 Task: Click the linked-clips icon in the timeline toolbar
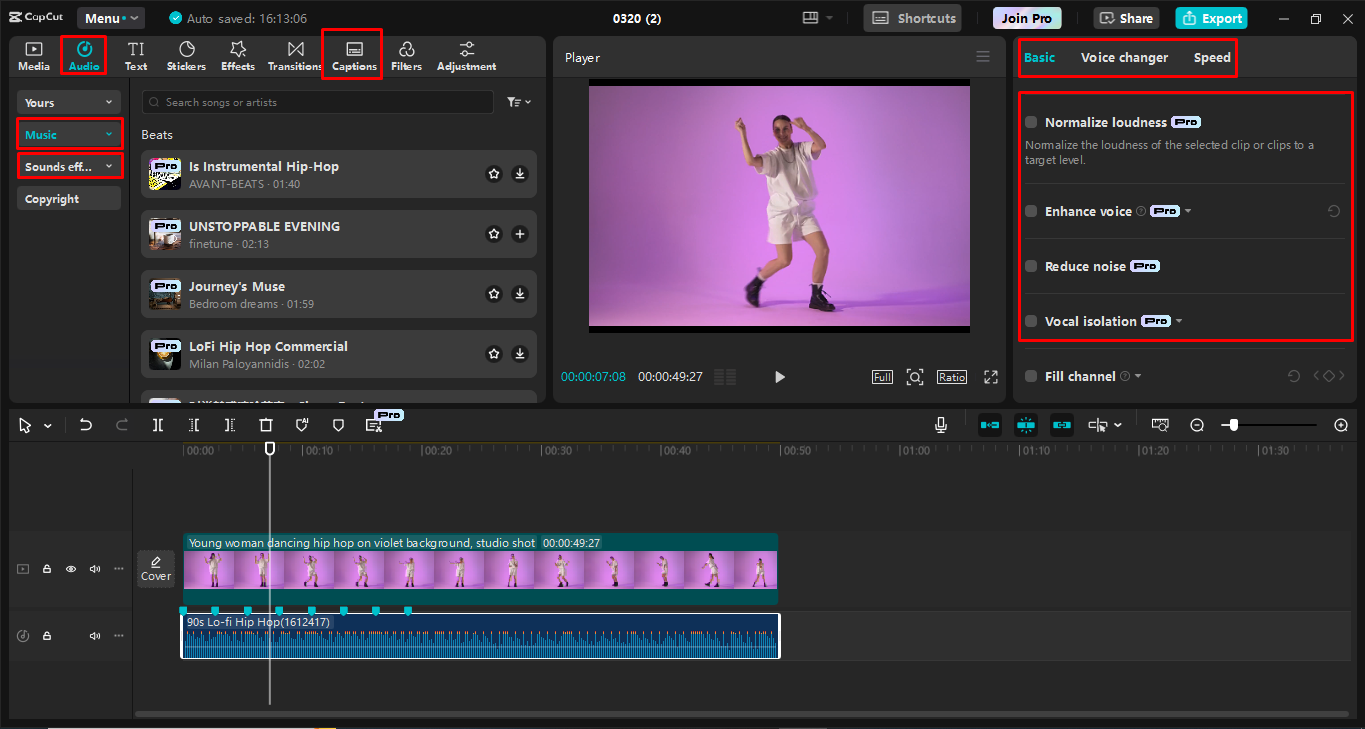[x=1061, y=425]
